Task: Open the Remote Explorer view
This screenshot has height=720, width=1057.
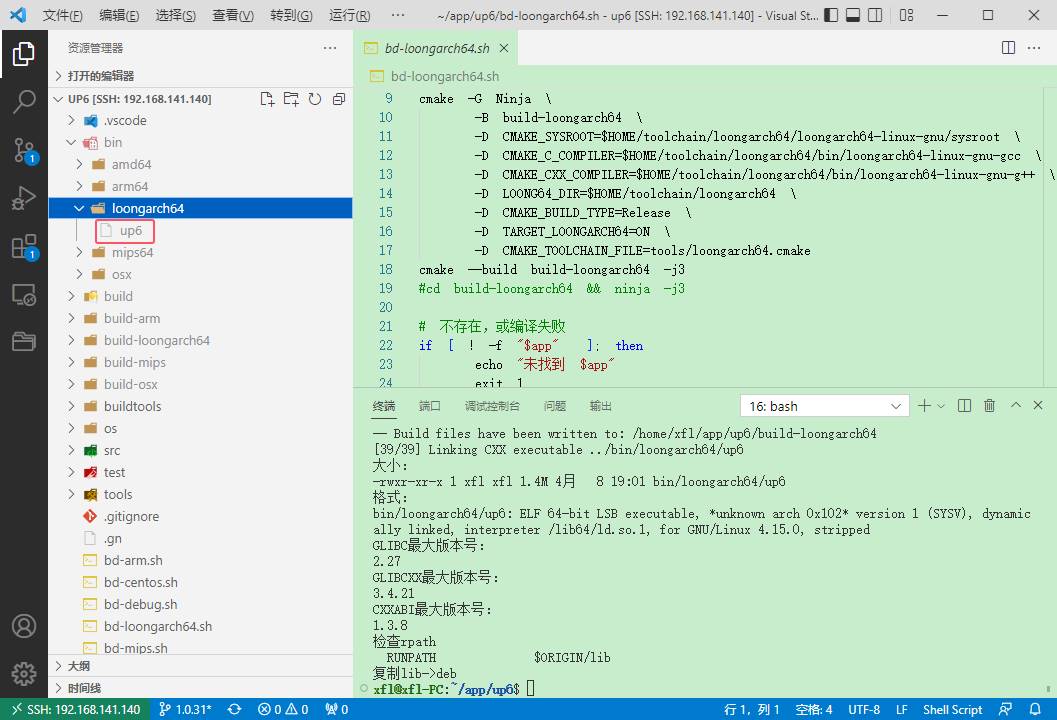Action: (24, 294)
